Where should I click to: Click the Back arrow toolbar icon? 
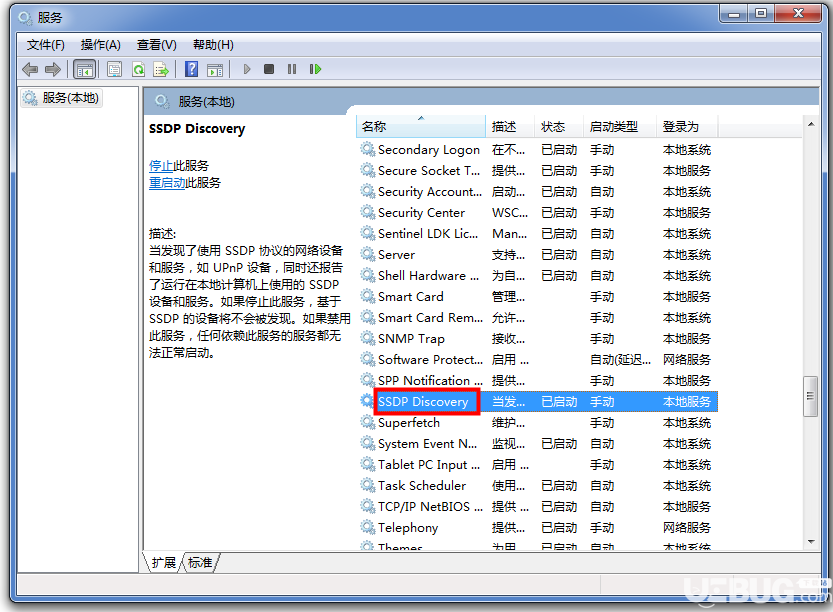[x=30, y=69]
